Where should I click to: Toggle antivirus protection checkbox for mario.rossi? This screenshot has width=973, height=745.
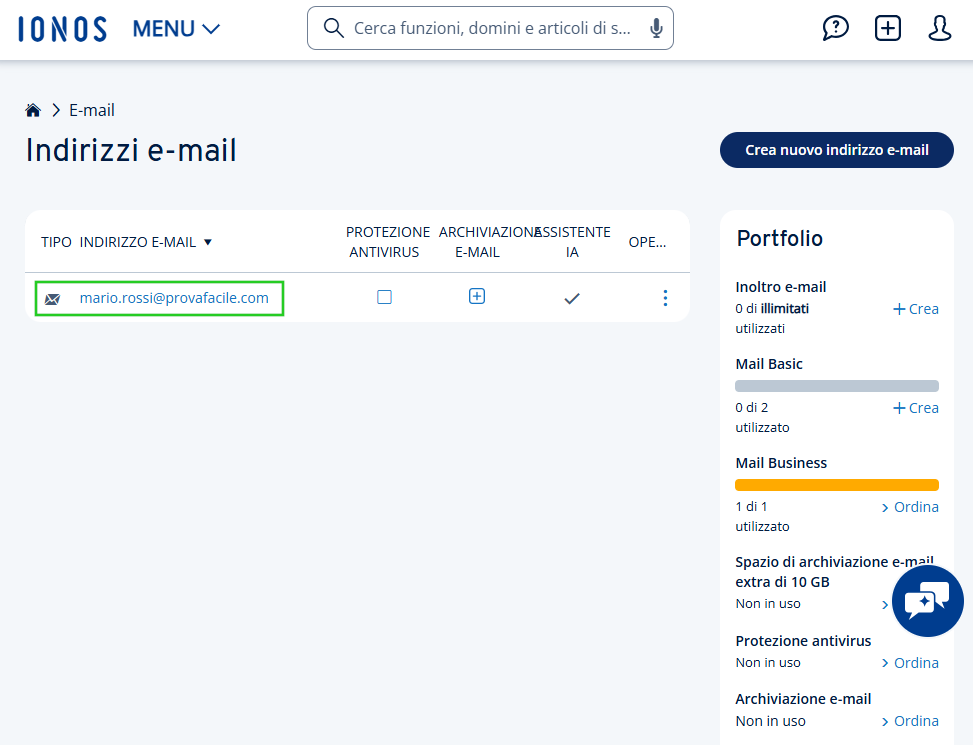pos(384,297)
